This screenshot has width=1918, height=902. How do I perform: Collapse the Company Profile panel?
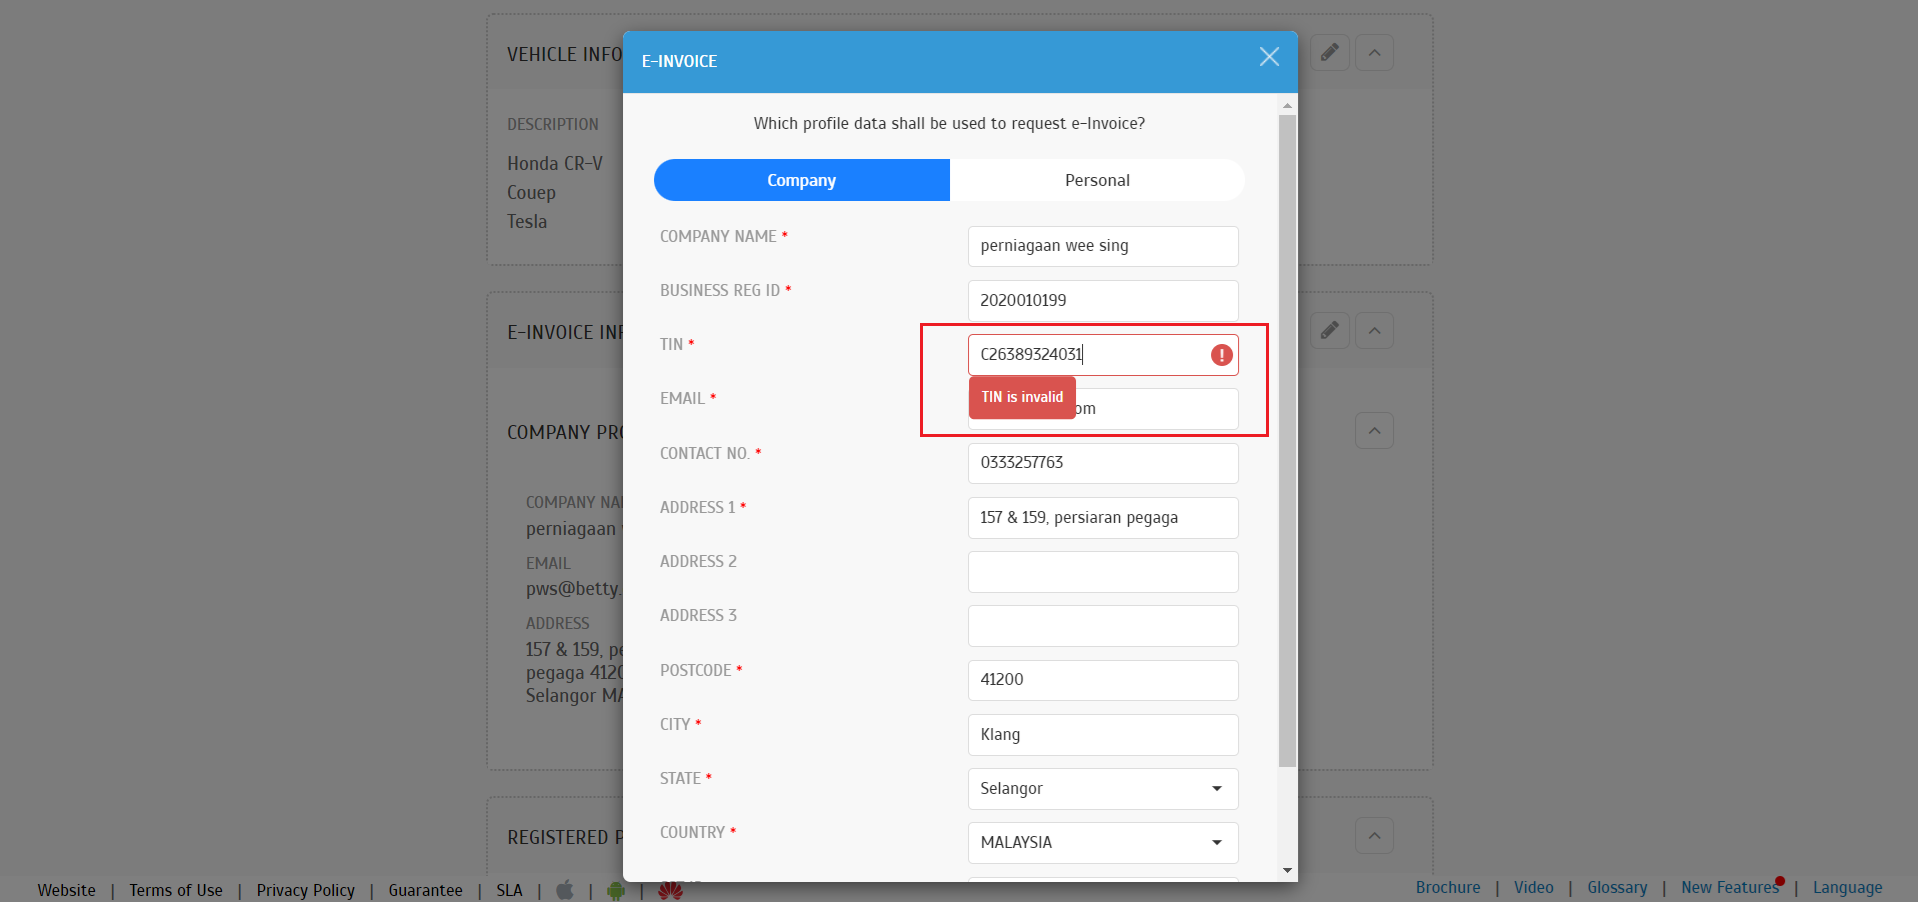1374,431
